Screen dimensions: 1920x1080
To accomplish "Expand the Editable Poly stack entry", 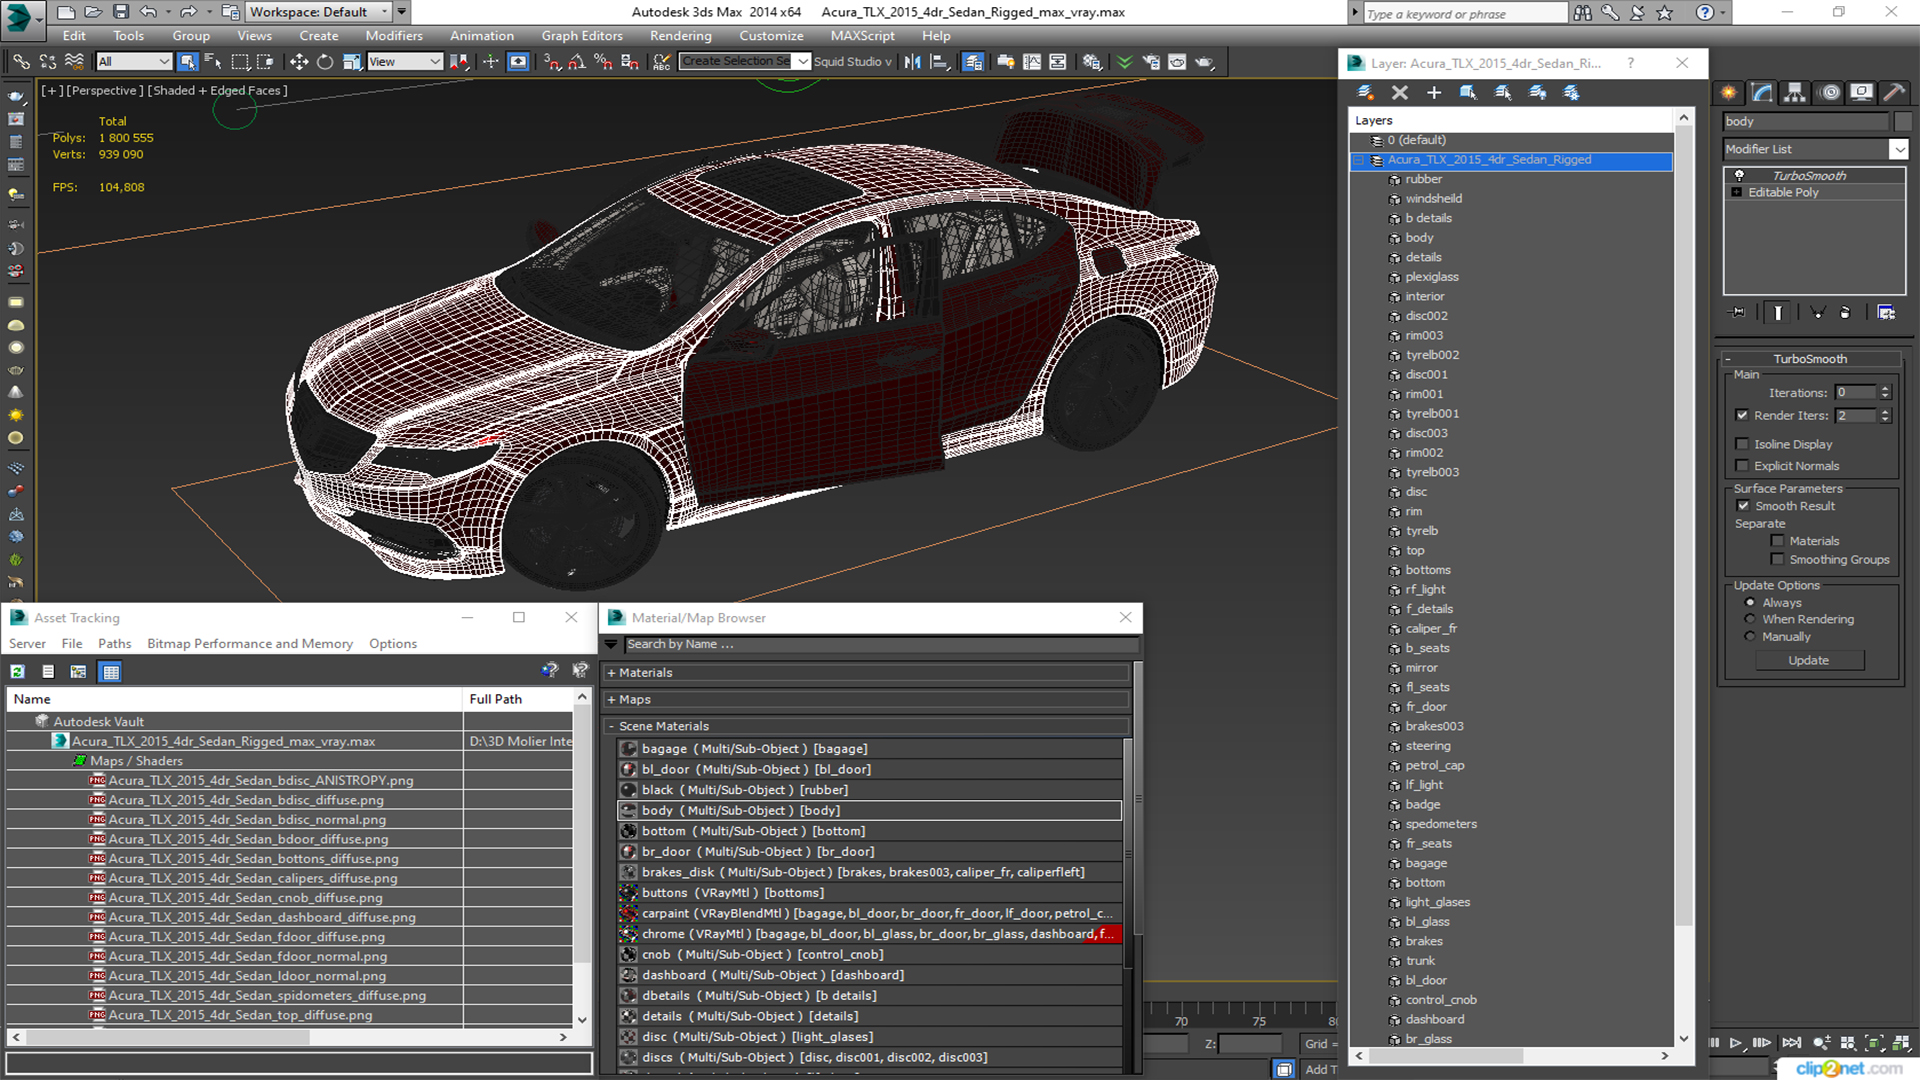I will (1737, 192).
